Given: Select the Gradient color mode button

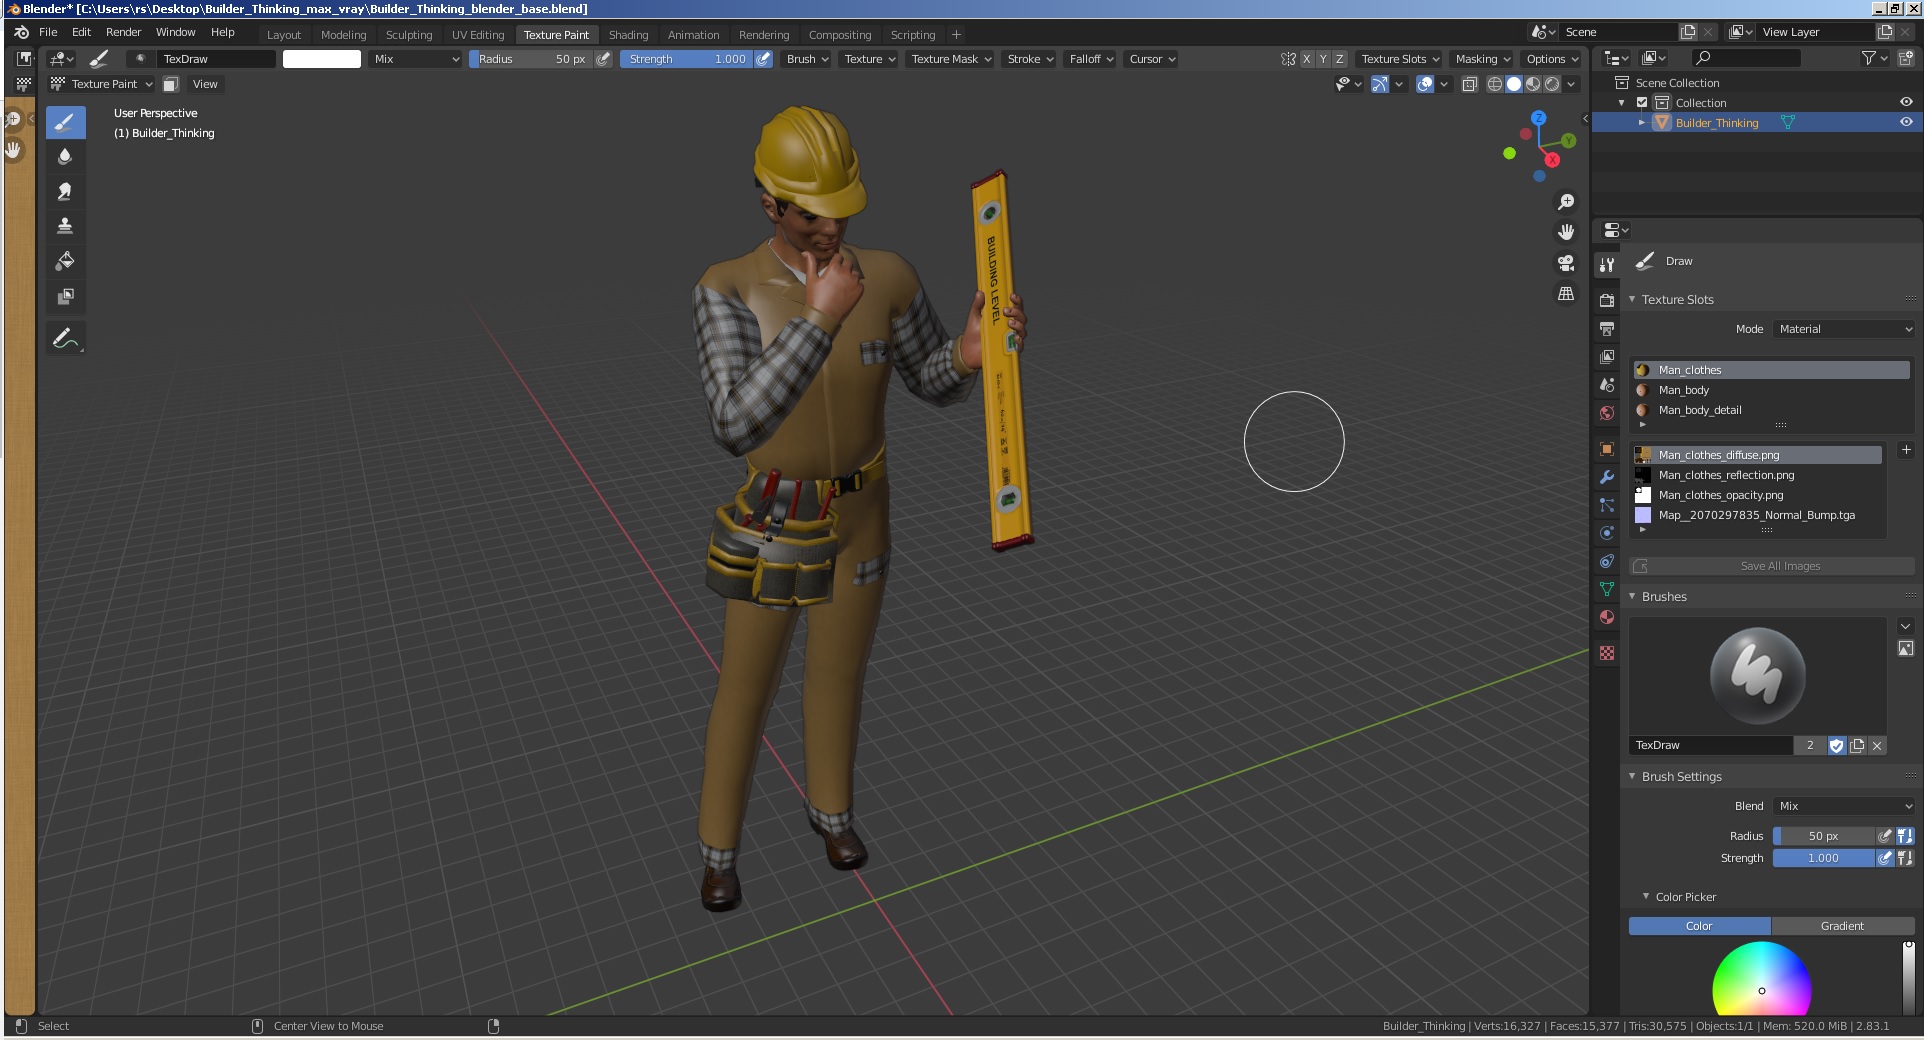Looking at the screenshot, I should (x=1842, y=926).
